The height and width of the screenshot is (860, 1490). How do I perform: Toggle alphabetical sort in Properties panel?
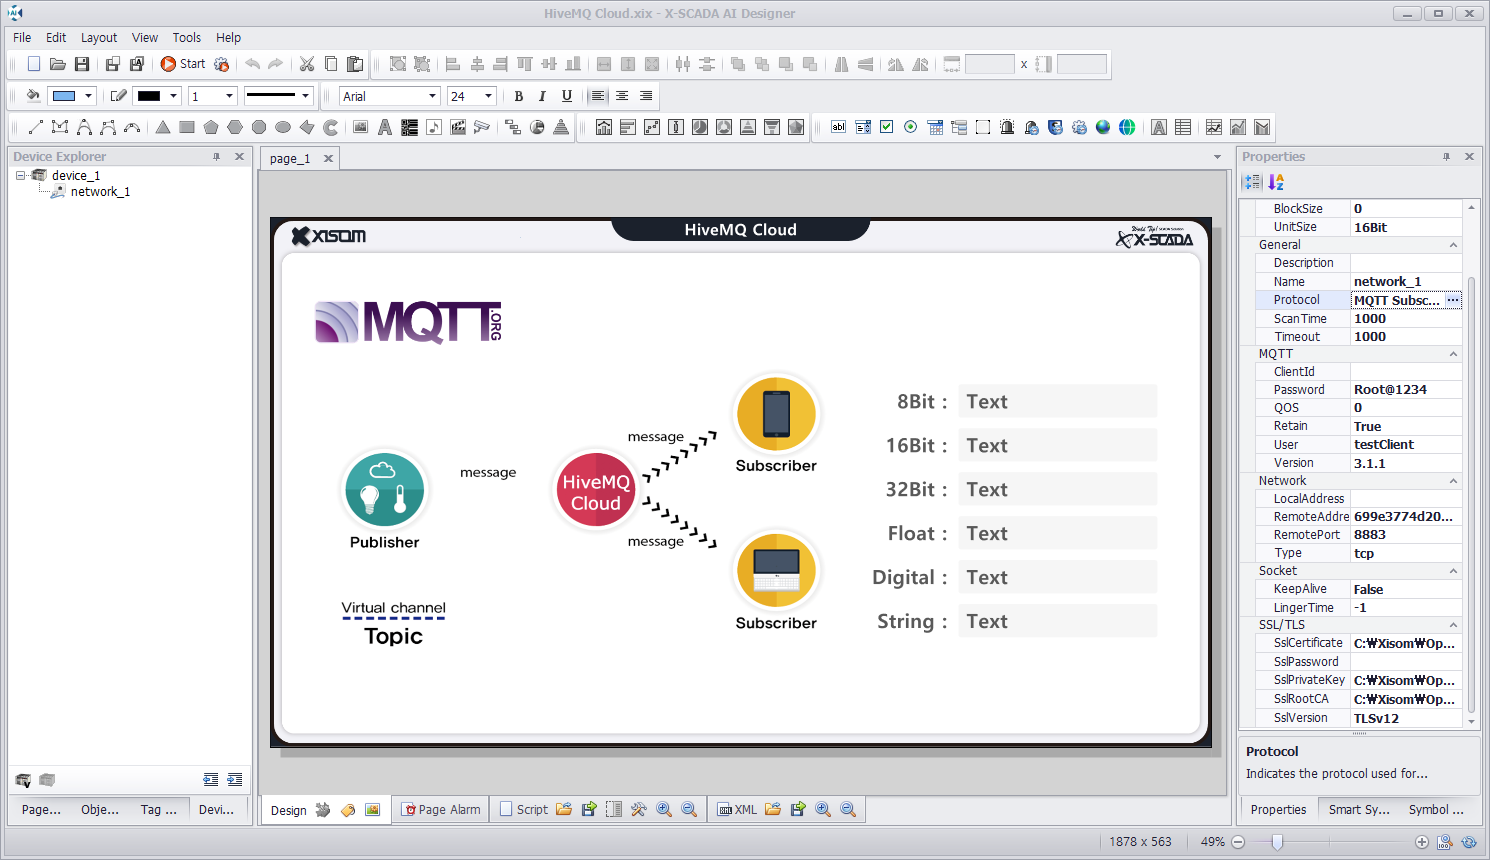tap(1276, 182)
